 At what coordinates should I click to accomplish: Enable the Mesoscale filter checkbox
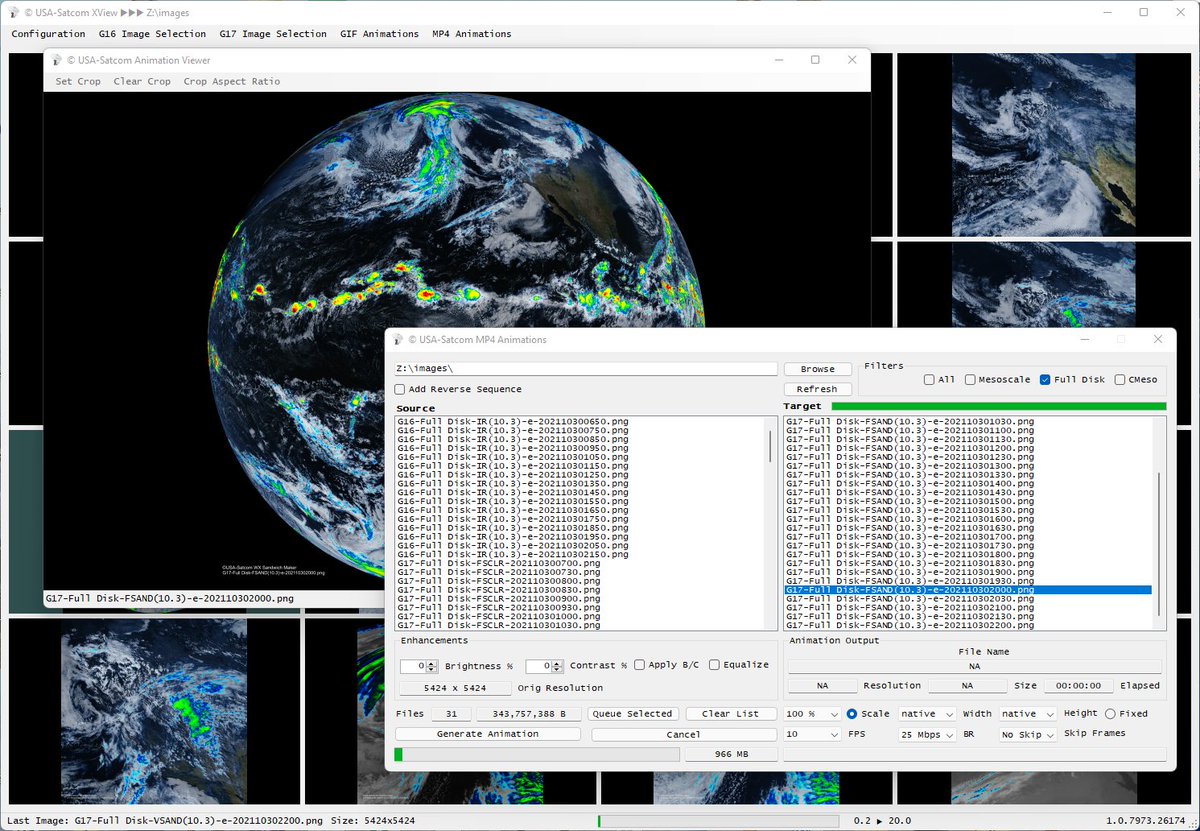tap(972, 380)
